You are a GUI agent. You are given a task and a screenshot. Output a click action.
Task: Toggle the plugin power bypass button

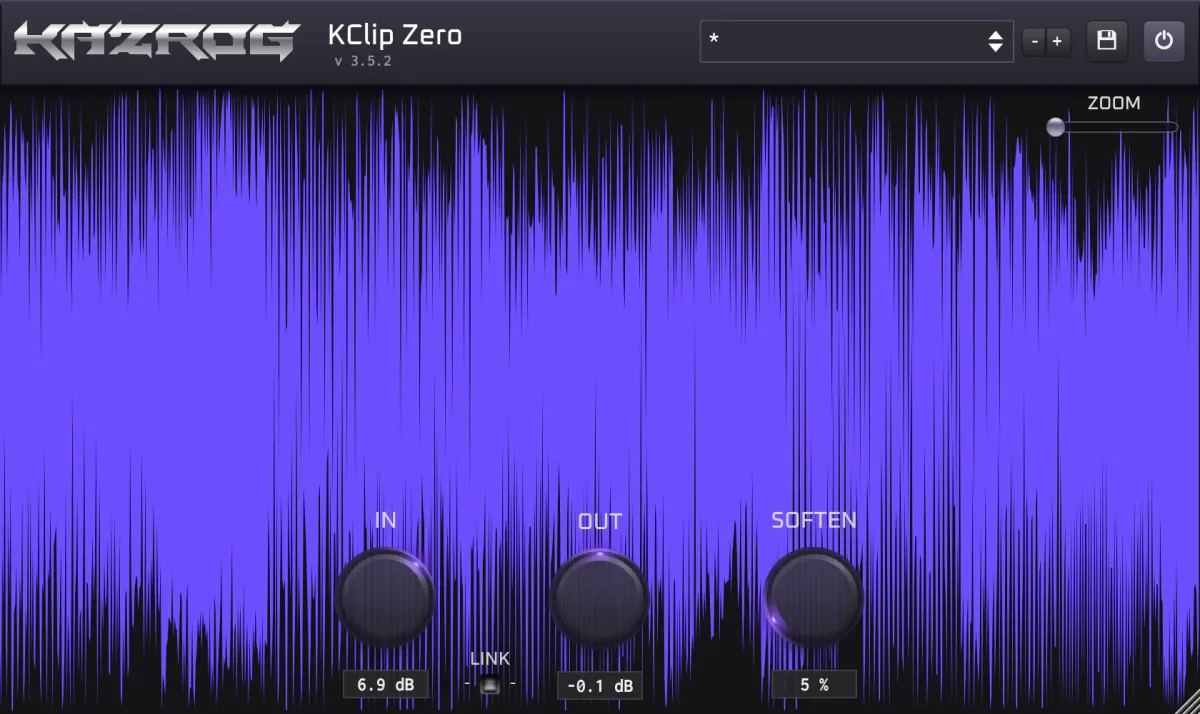[x=1163, y=41]
